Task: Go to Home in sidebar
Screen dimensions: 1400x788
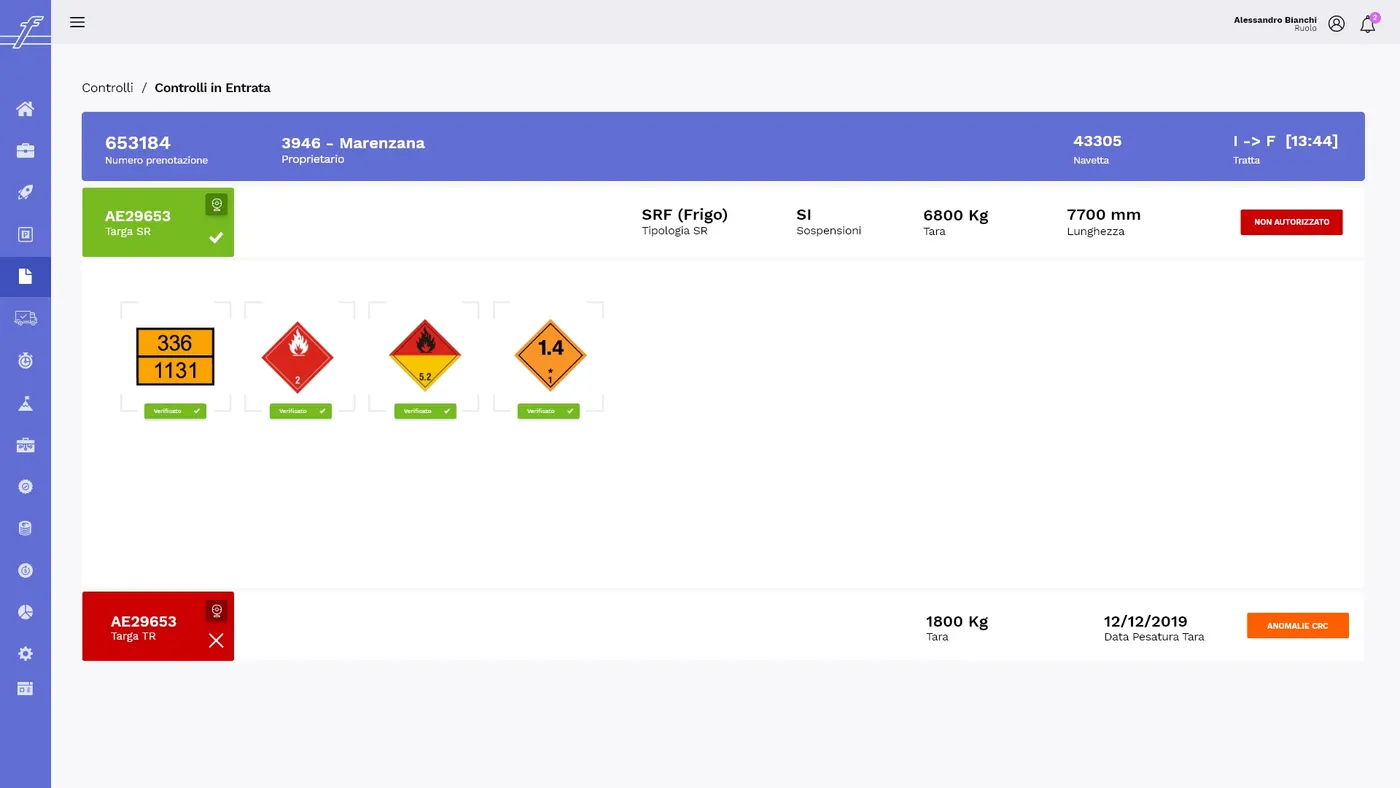Action: [25, 109]
